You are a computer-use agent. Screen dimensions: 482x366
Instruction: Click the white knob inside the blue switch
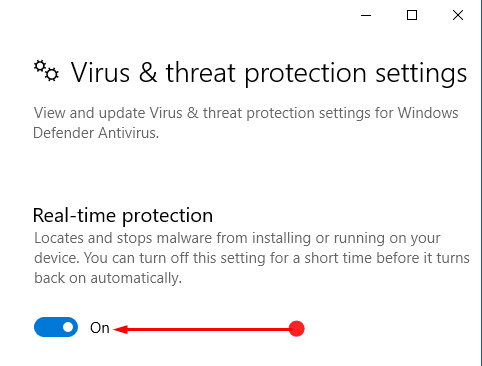(x=68, y=327)
